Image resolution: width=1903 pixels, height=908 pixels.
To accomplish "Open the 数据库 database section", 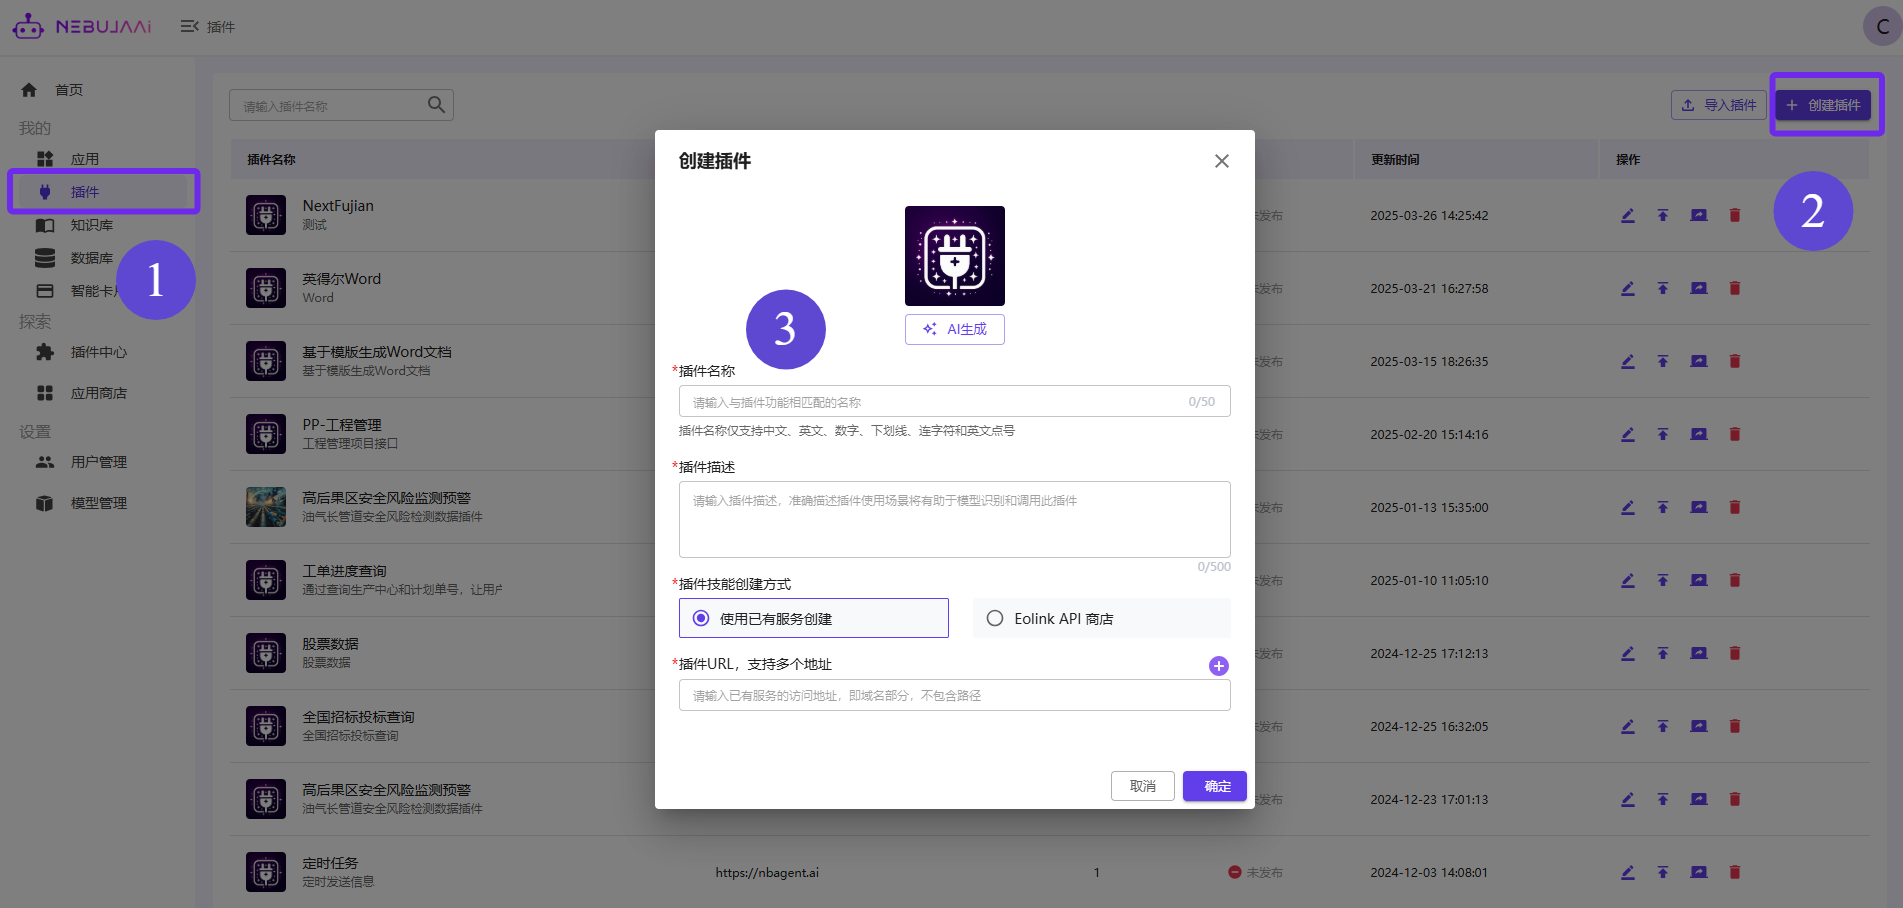I will (92, 257).
